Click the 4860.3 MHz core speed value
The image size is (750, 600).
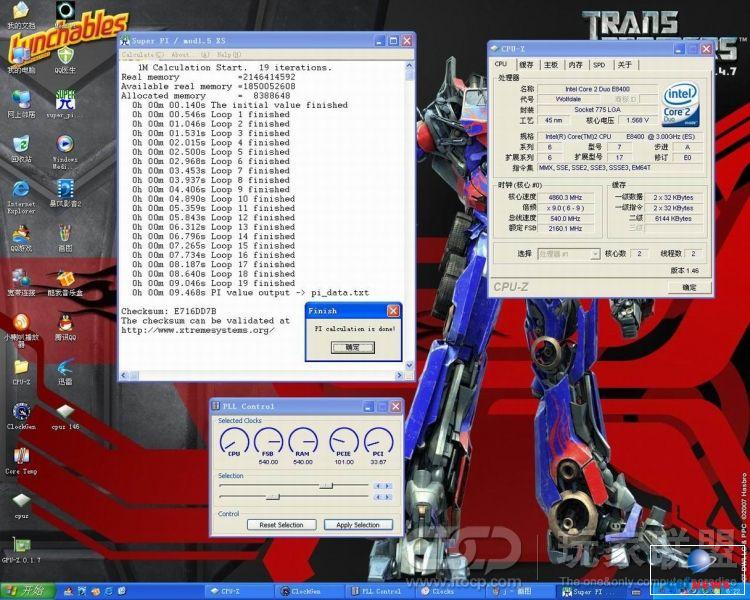tap(565, 198)
